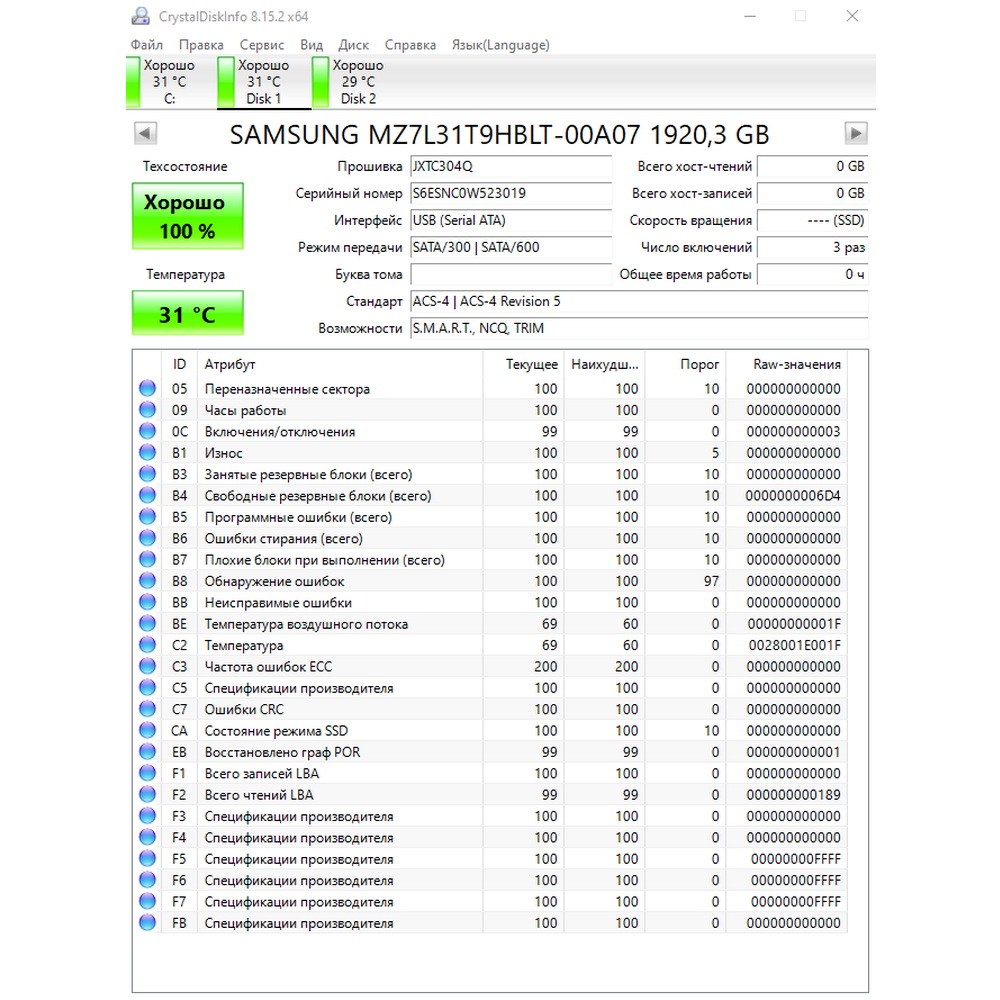Click the Raw-значения column header

click(x=797, y=364)
